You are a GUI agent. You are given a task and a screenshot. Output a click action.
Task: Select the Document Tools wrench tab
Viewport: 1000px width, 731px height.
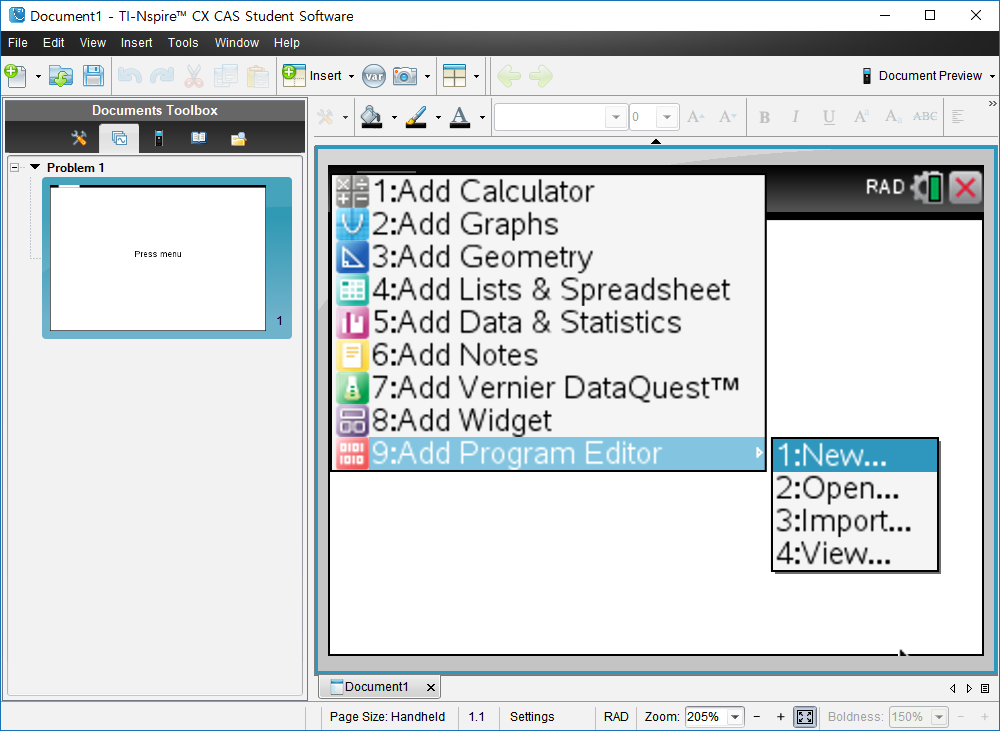79,138
